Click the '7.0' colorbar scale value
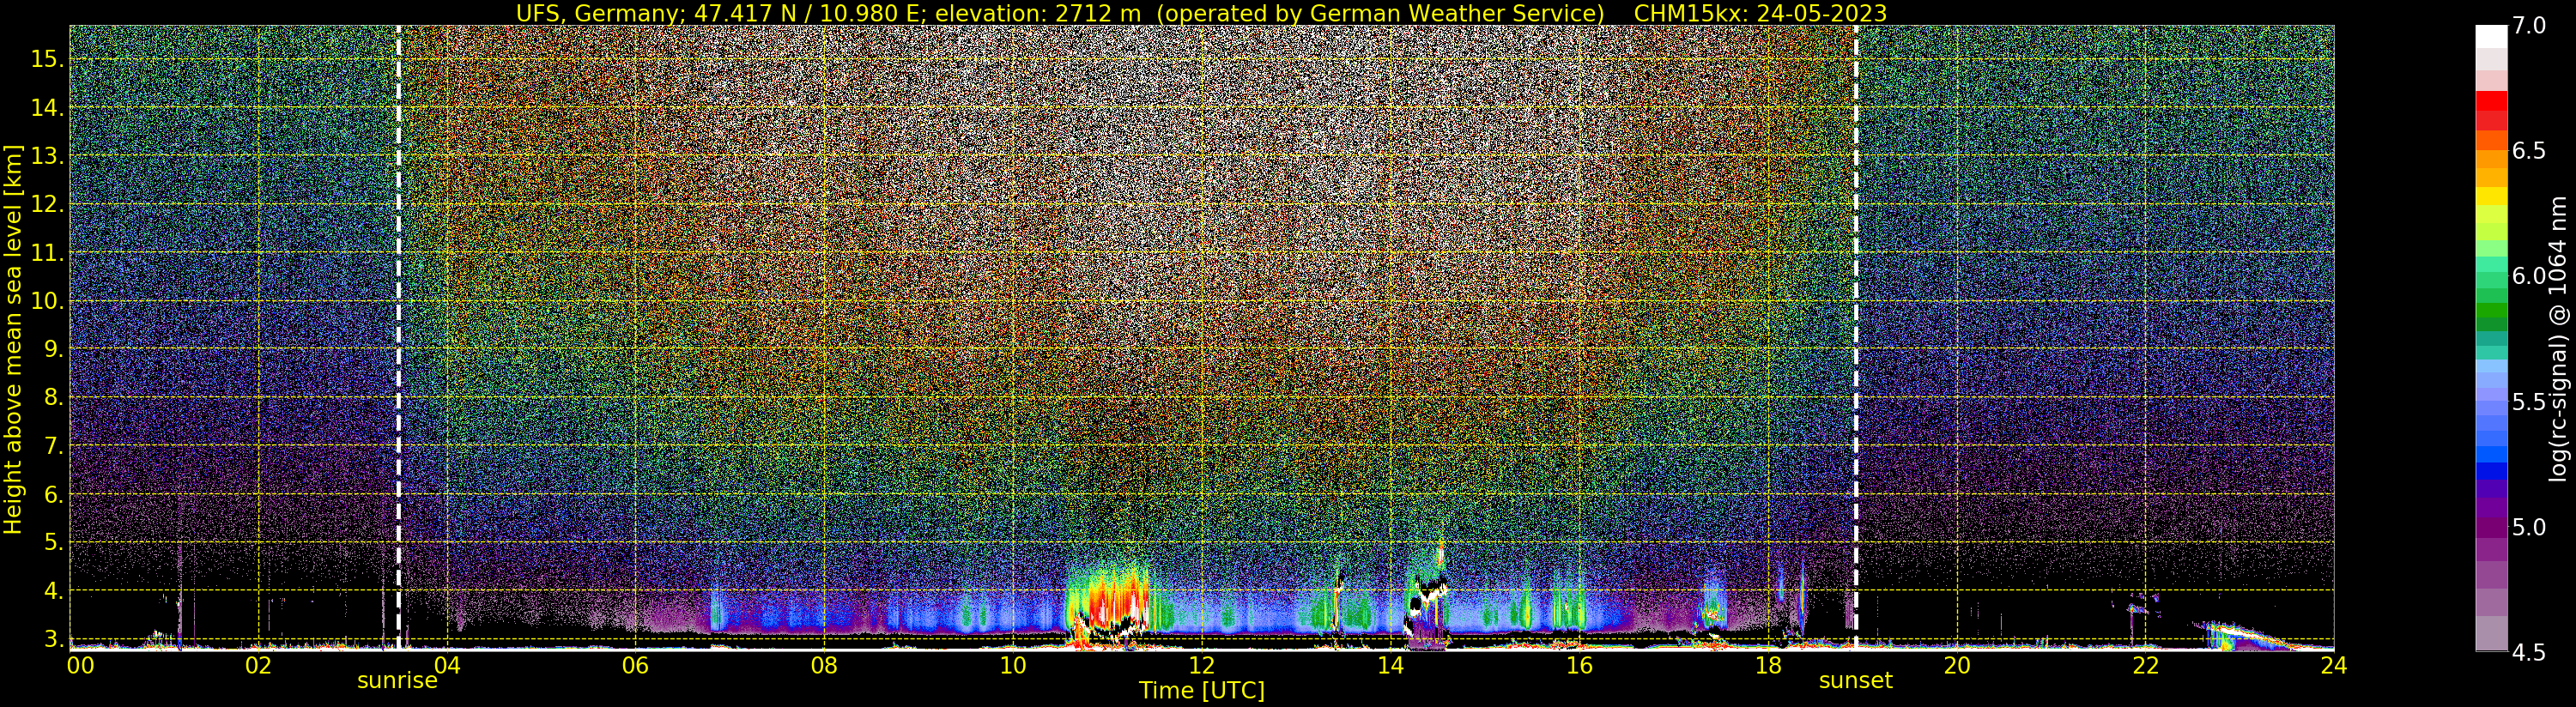 click(2529, 26)
